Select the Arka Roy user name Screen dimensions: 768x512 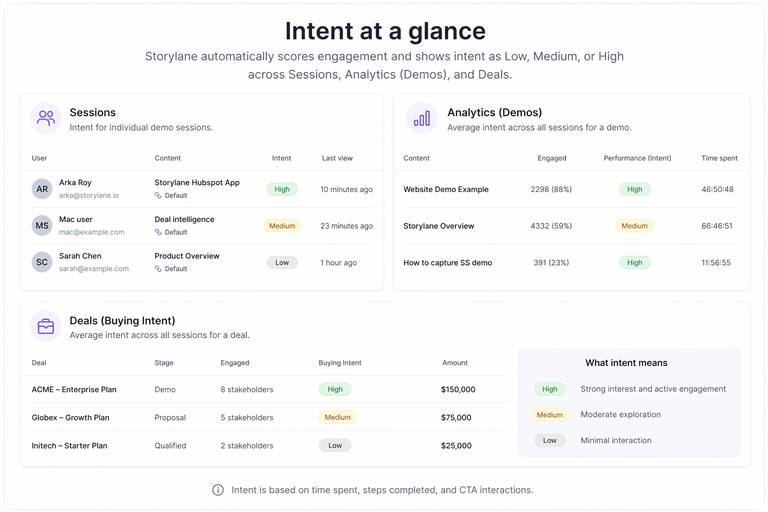point(75,182)
